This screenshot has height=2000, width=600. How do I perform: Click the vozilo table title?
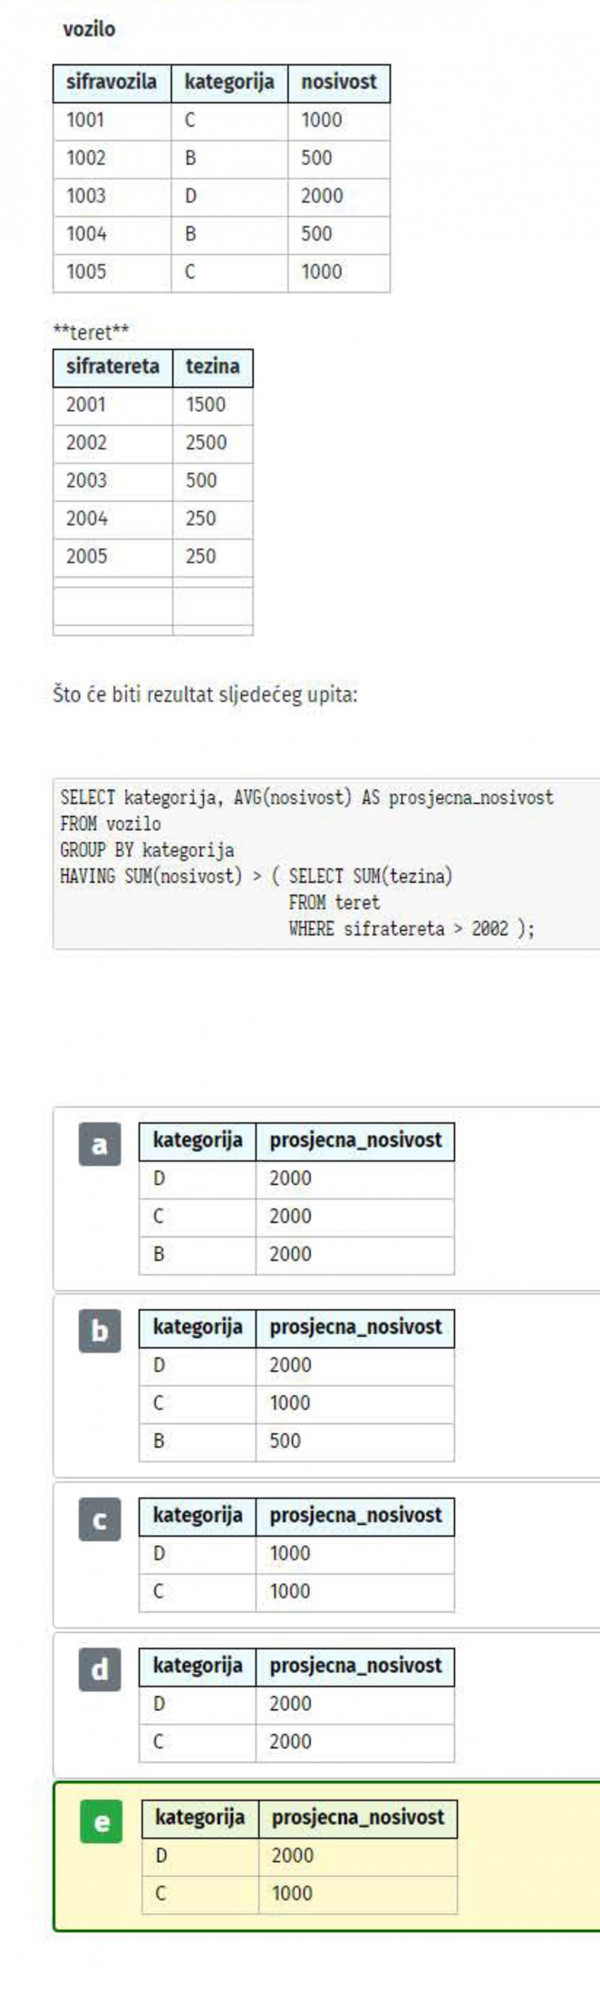[89, 29]
